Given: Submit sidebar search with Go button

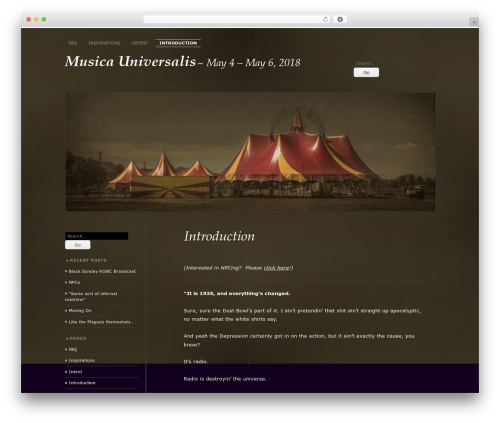Looking at the screenshot, I should point(78,245).
